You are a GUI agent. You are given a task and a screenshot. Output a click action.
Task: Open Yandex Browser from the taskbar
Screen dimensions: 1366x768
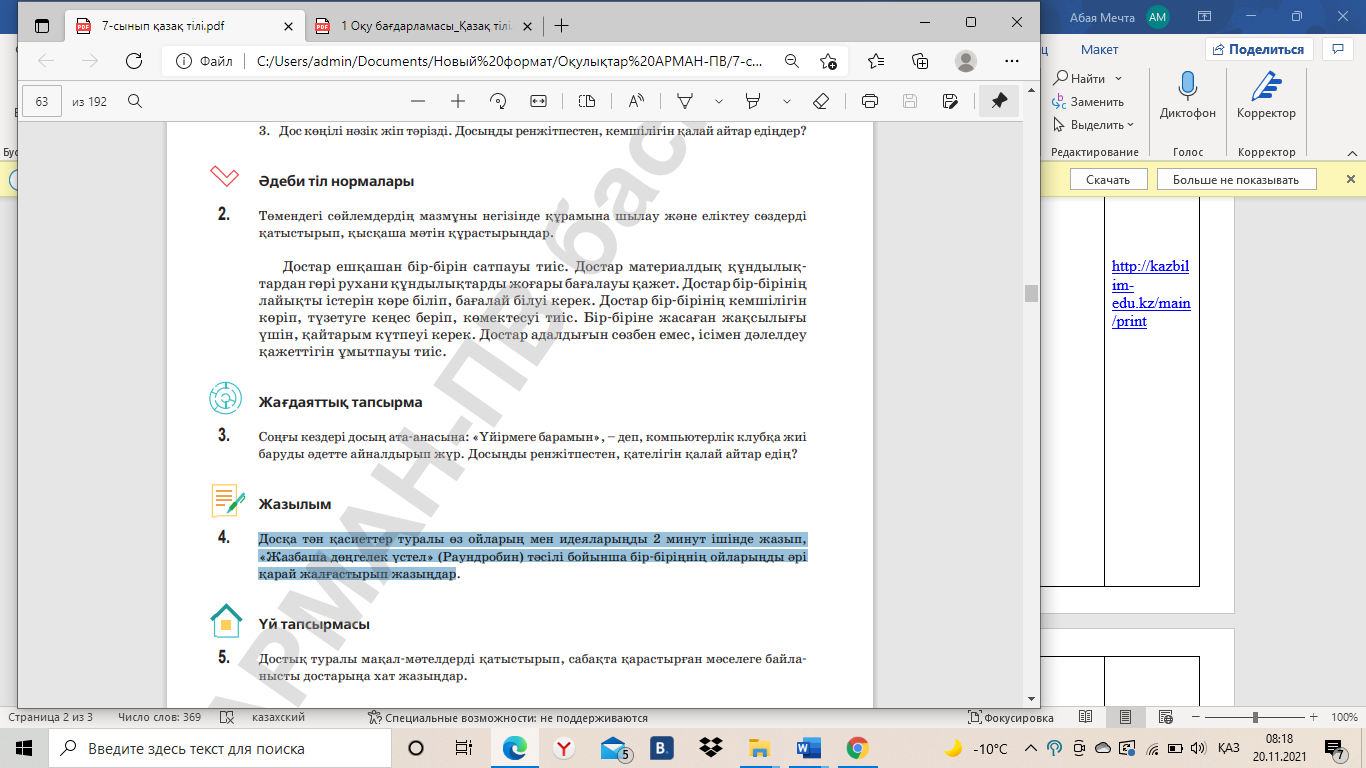564,748
